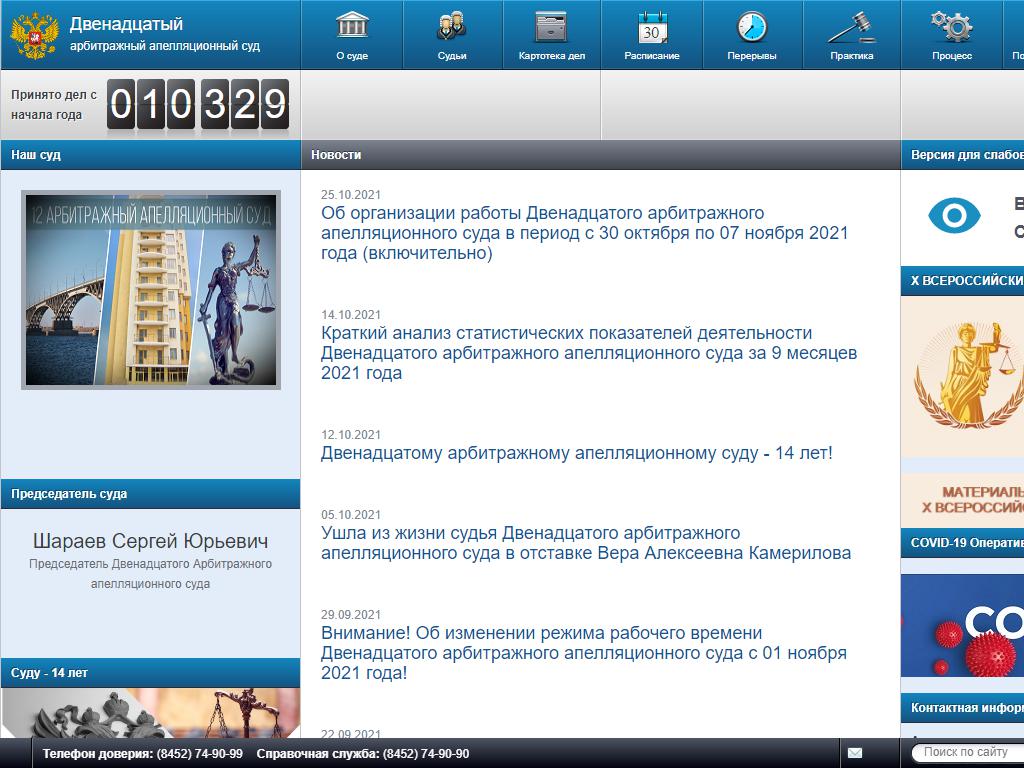Screen dimensions: 1024x768
Task: Open the COVID-19 banner image
Action: [x=962, y=625]
